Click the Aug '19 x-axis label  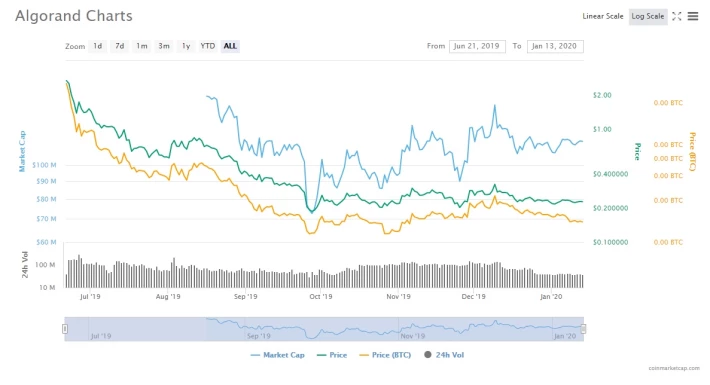tap(168, 297)
